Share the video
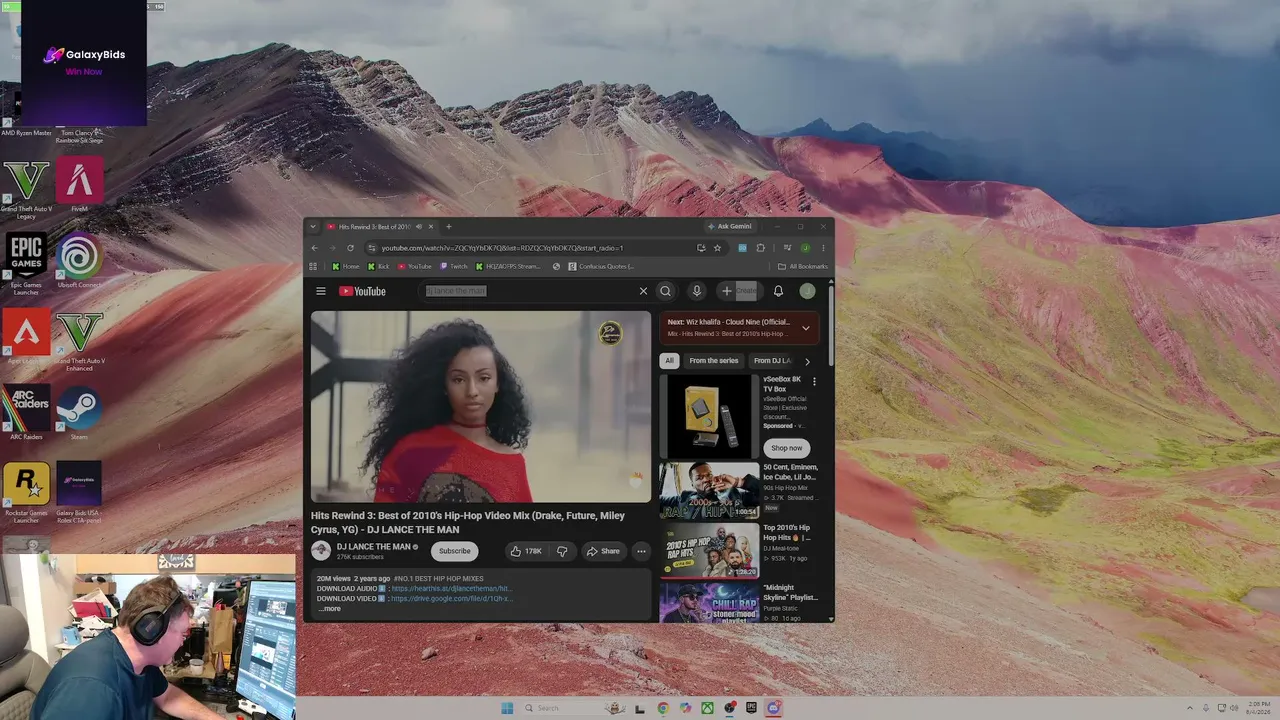This screenshot has width=1280, height=720. 603,551
